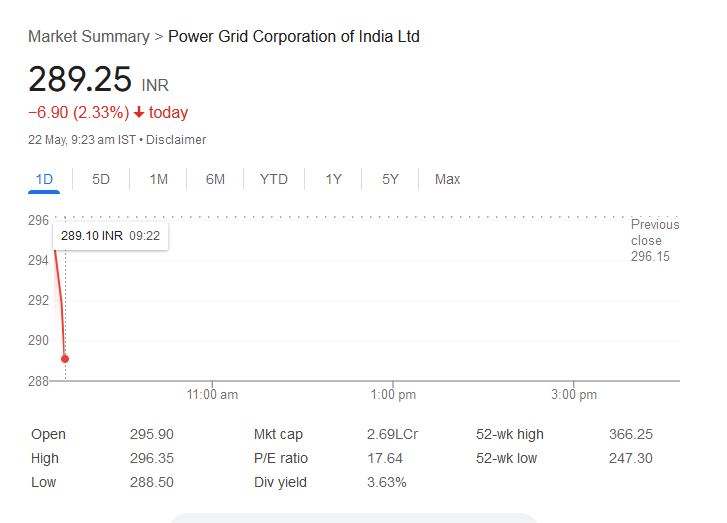Select the YTD tab
727x523 pixels.
(274, 179)
